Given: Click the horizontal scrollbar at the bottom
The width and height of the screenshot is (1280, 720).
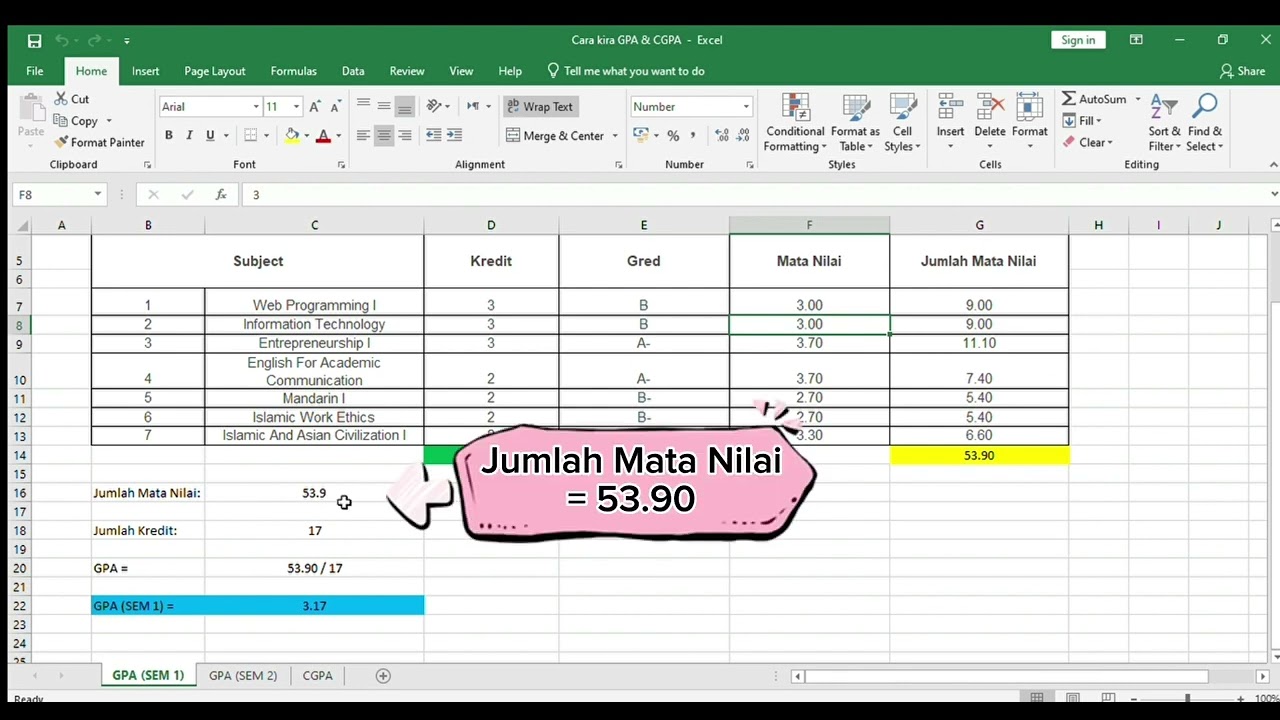Looking at the screenshot, I should 1008,676.
